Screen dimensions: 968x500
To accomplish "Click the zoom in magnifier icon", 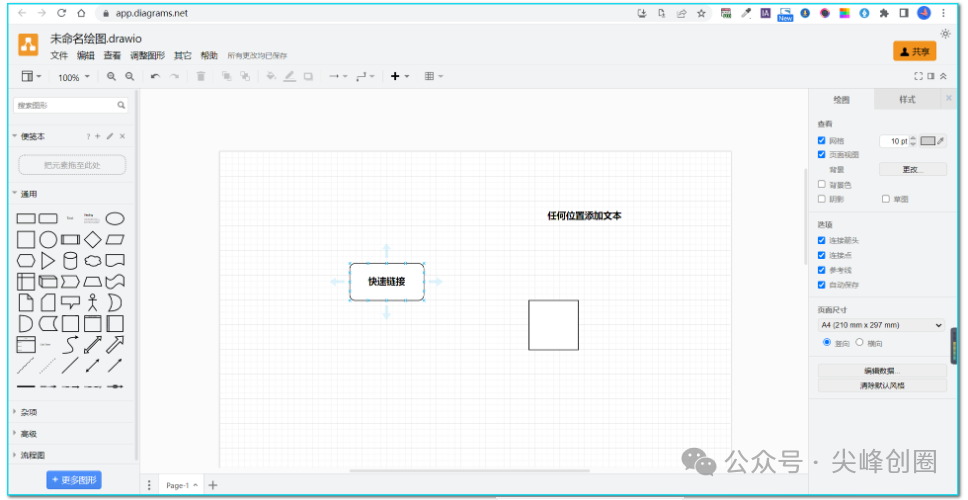I will coord(111,77).
